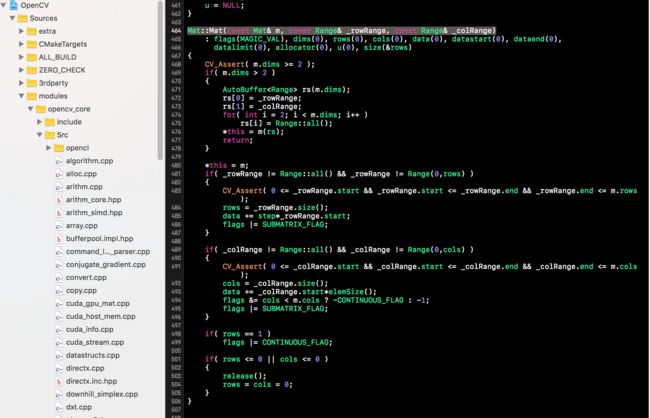Image resolution: width=650 pixels, height=418 pixels.
Task: Click the directx.inc.hpp header file icon
Action: [59, 381]
